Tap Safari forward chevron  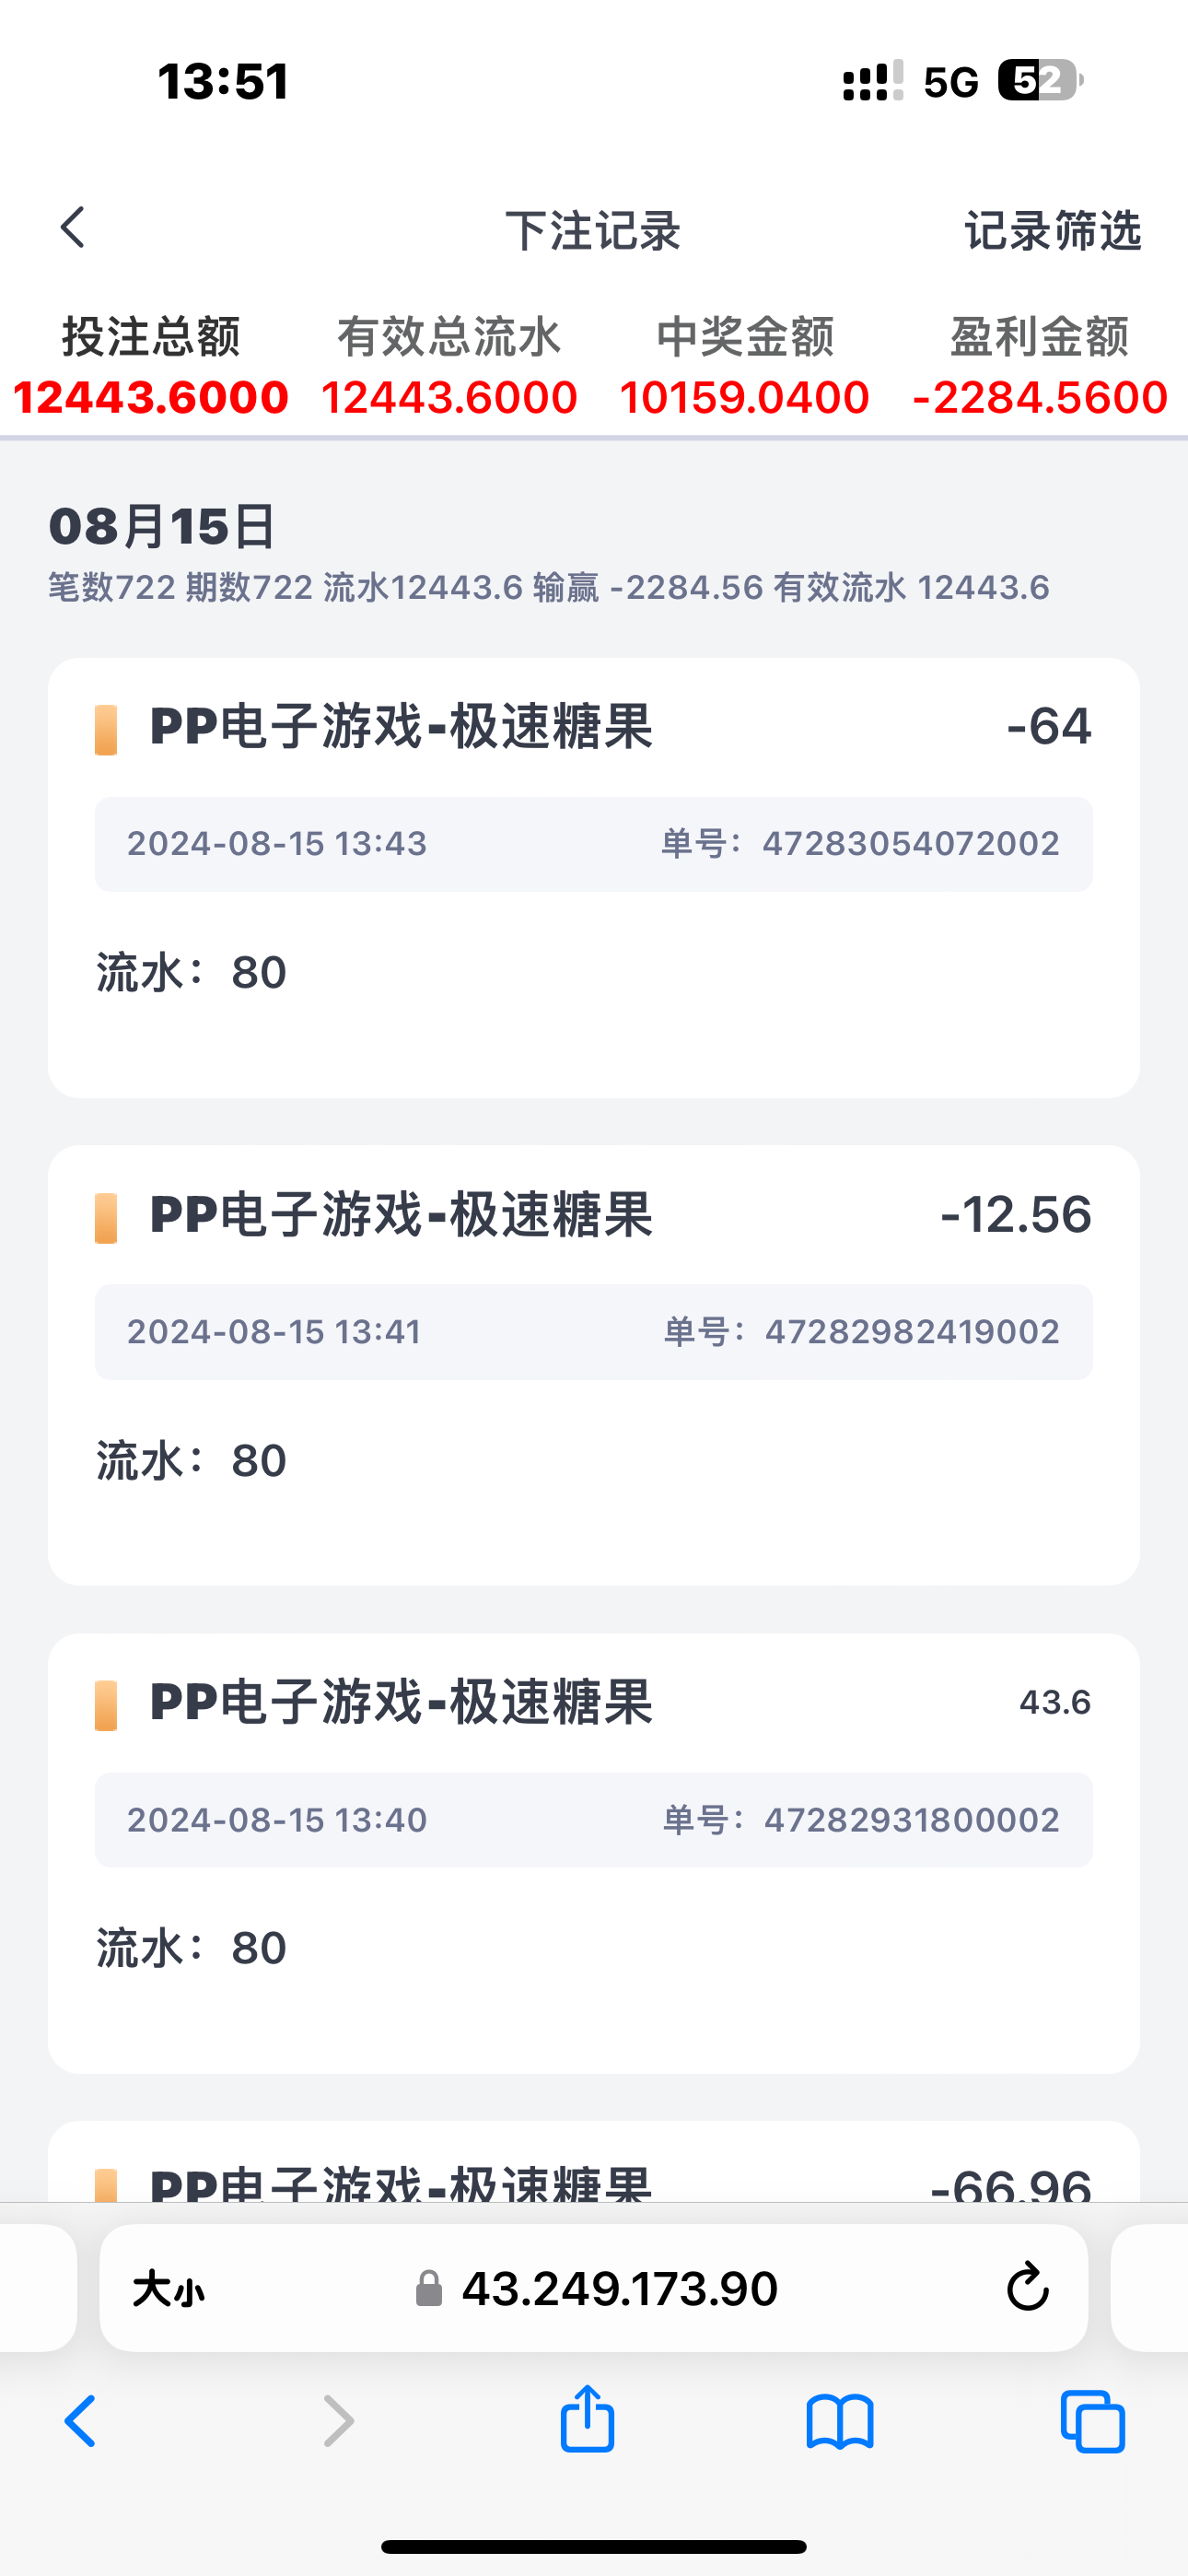[x=339, y=2422]
